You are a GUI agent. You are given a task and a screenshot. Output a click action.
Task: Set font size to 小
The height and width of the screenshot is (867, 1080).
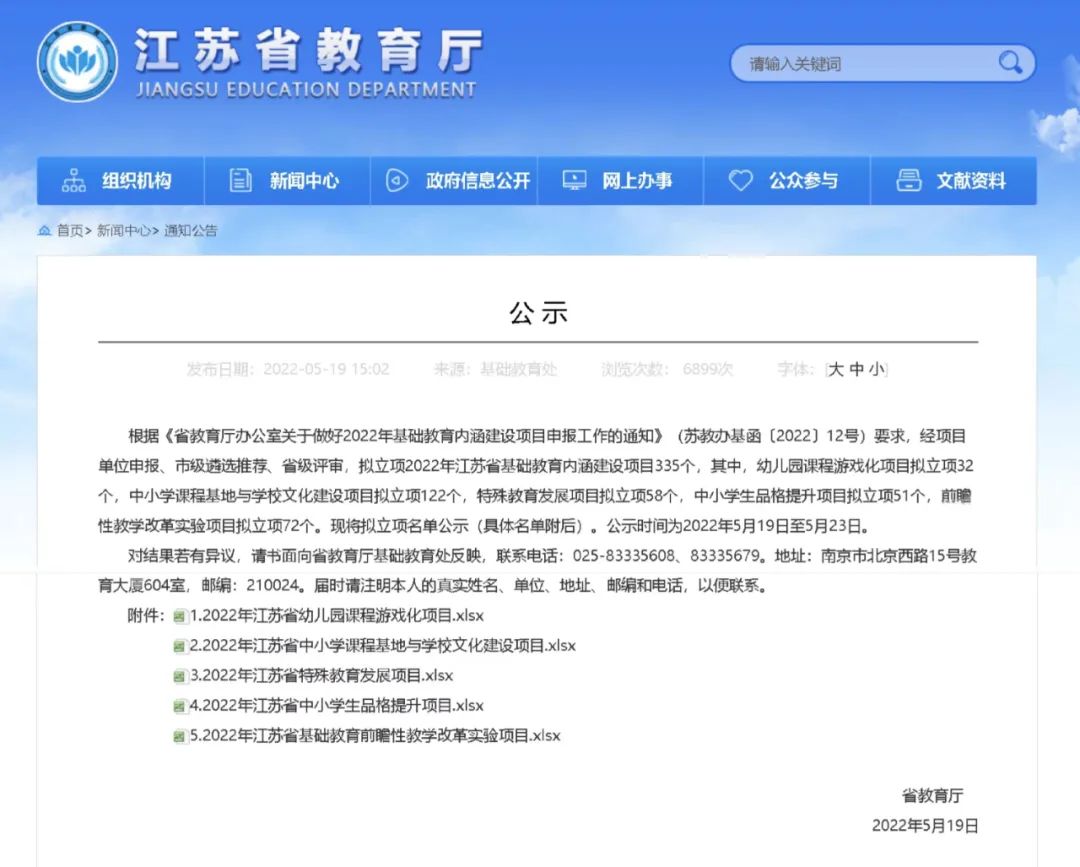tap(876, 370)
